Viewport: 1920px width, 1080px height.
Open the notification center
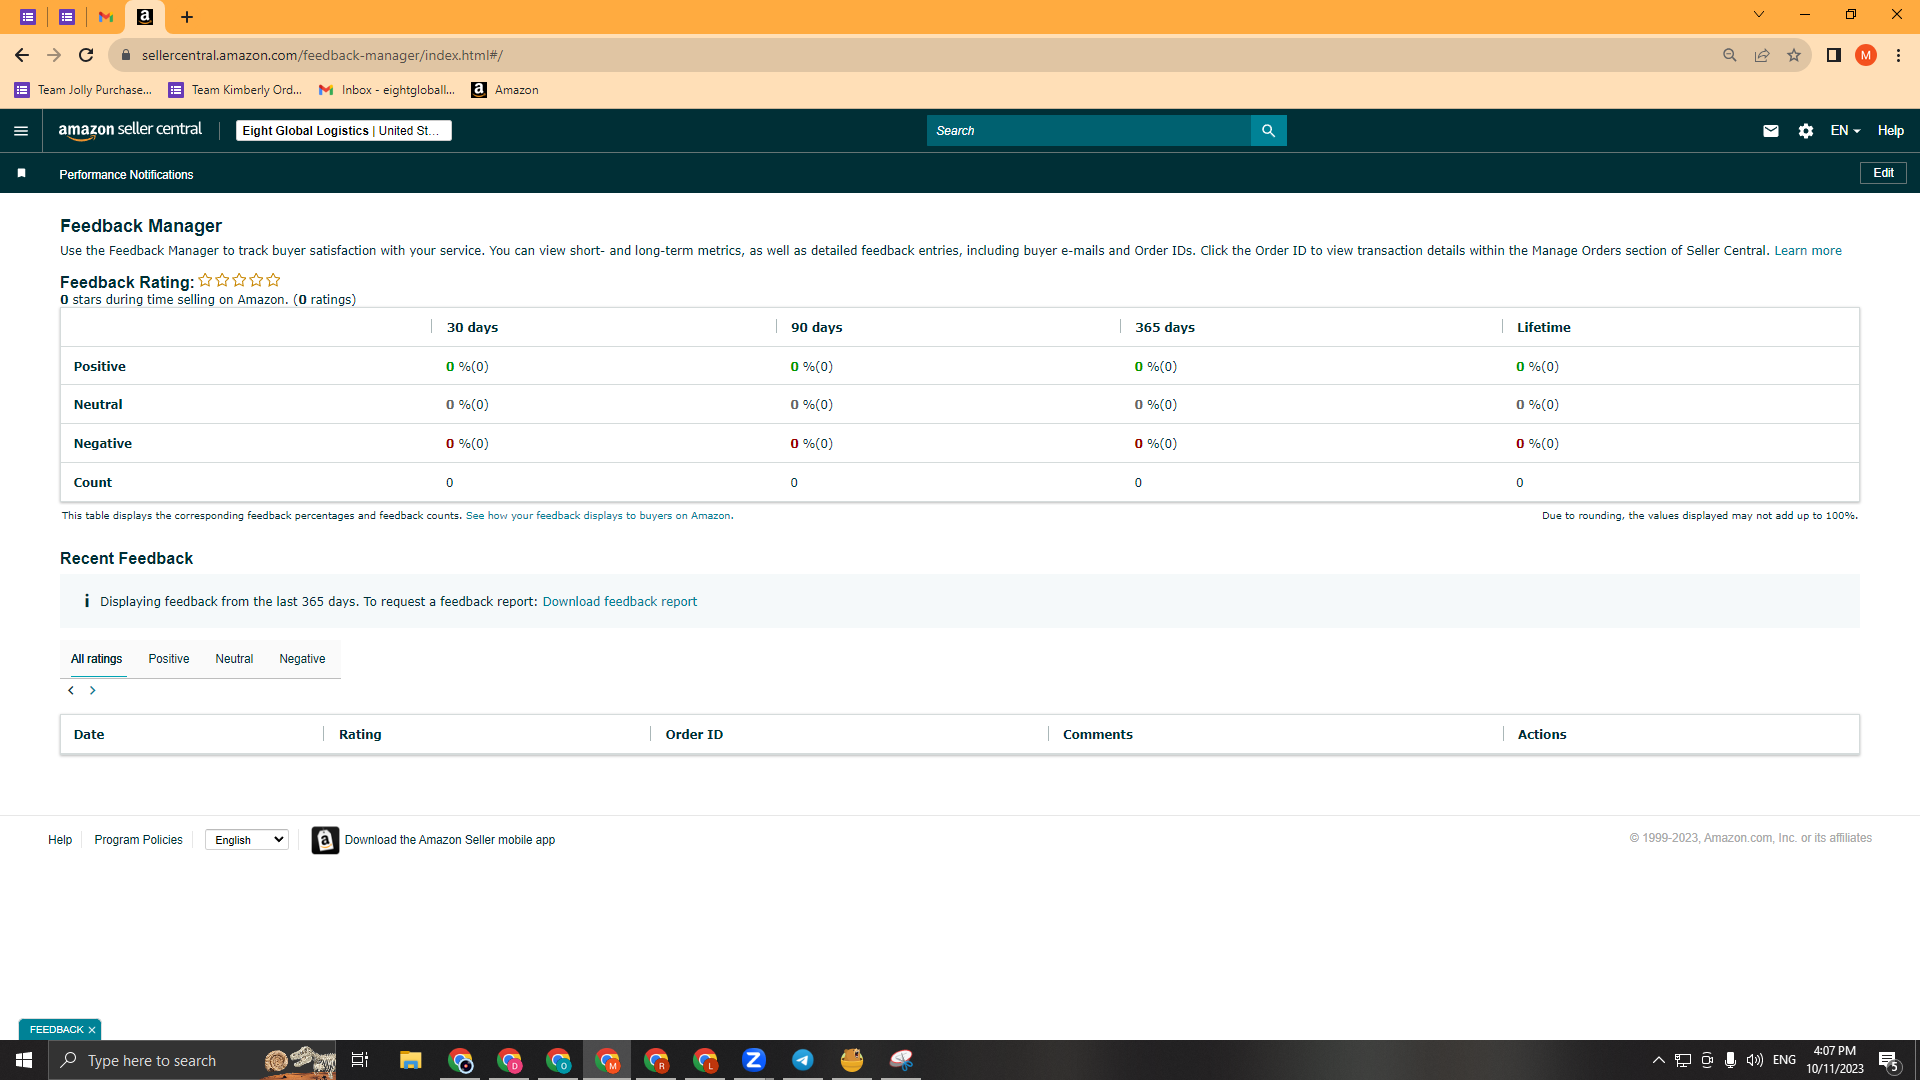(x=1889, y=1061)
